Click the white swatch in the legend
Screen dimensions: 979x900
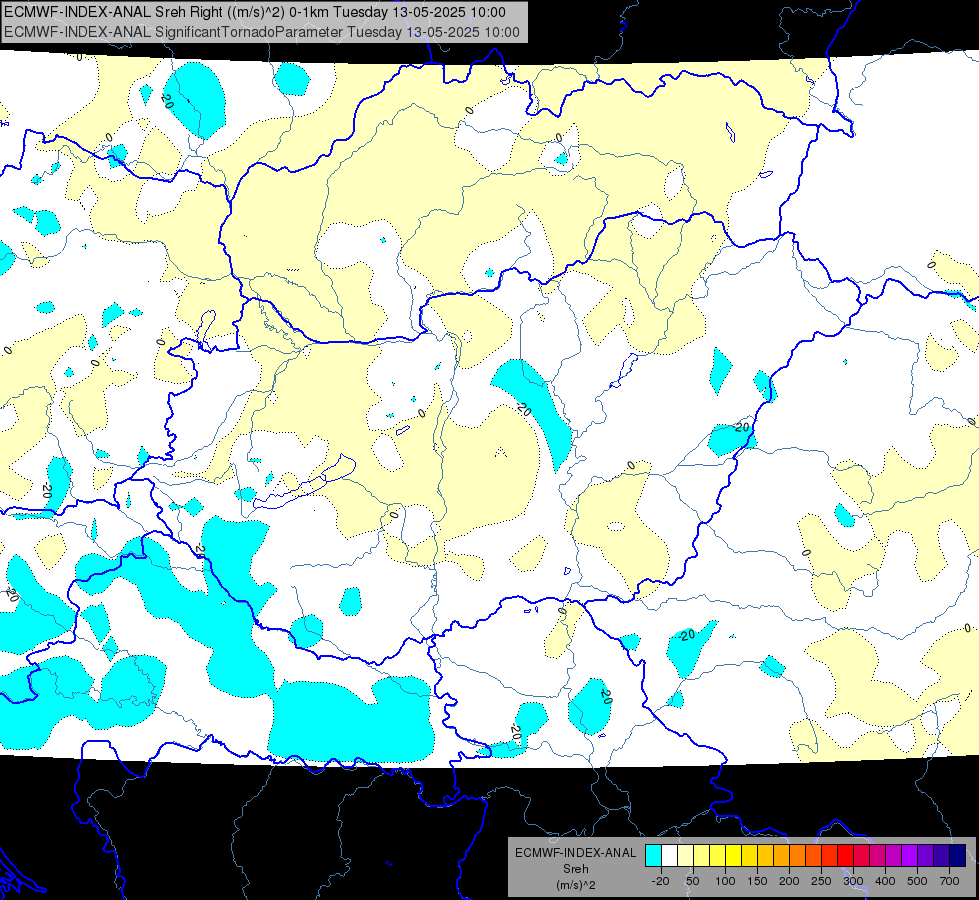tap(669, 855)
